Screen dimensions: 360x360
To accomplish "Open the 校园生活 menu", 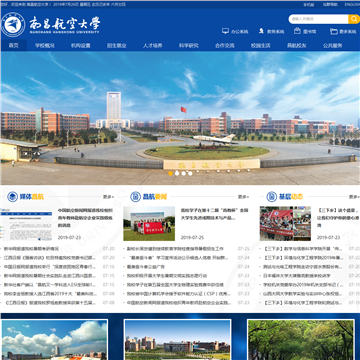I will pyautogui.click(x=261, y=45).
